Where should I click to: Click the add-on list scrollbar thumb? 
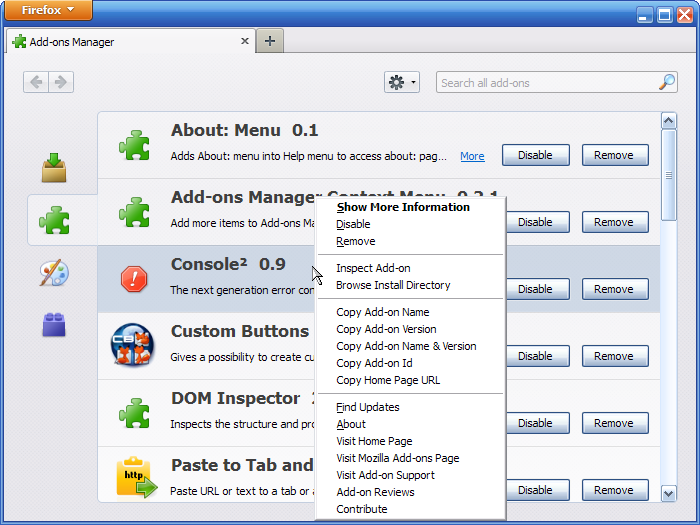pyautogui.click(x=669, y=175)
